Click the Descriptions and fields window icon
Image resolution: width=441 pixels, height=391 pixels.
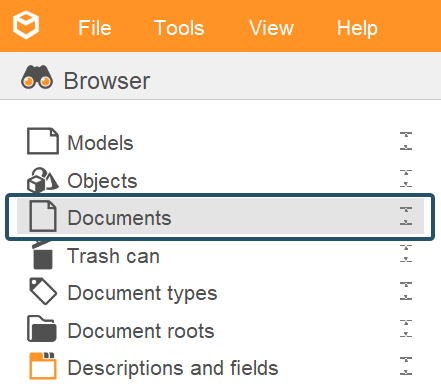tap(43, 366)
